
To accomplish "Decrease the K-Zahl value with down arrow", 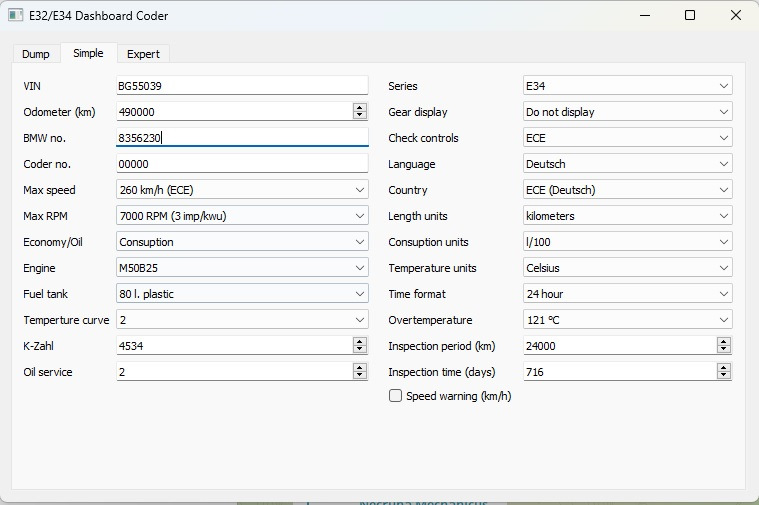I will click(x=360, y=350).
